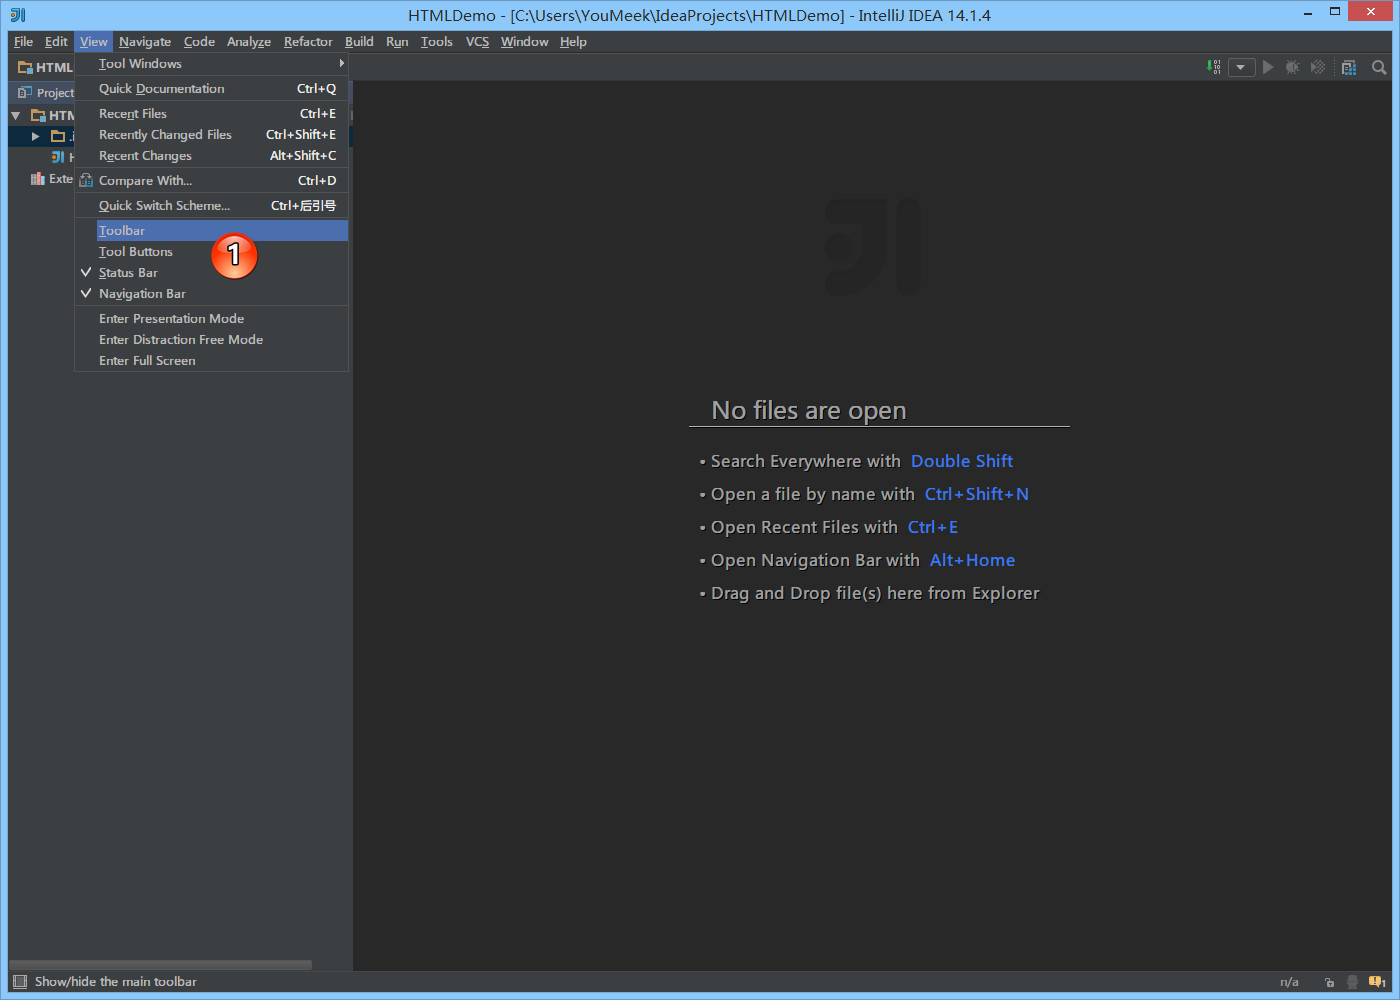The image size is (1400, 1000).
Task: Click Quick Switch Scheme... entry
Action: pyautogui.click(x=164, y=206)
